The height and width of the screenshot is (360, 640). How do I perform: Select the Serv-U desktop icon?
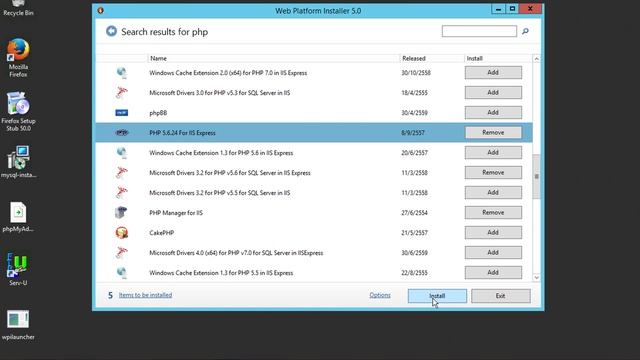tap(18, 269)
